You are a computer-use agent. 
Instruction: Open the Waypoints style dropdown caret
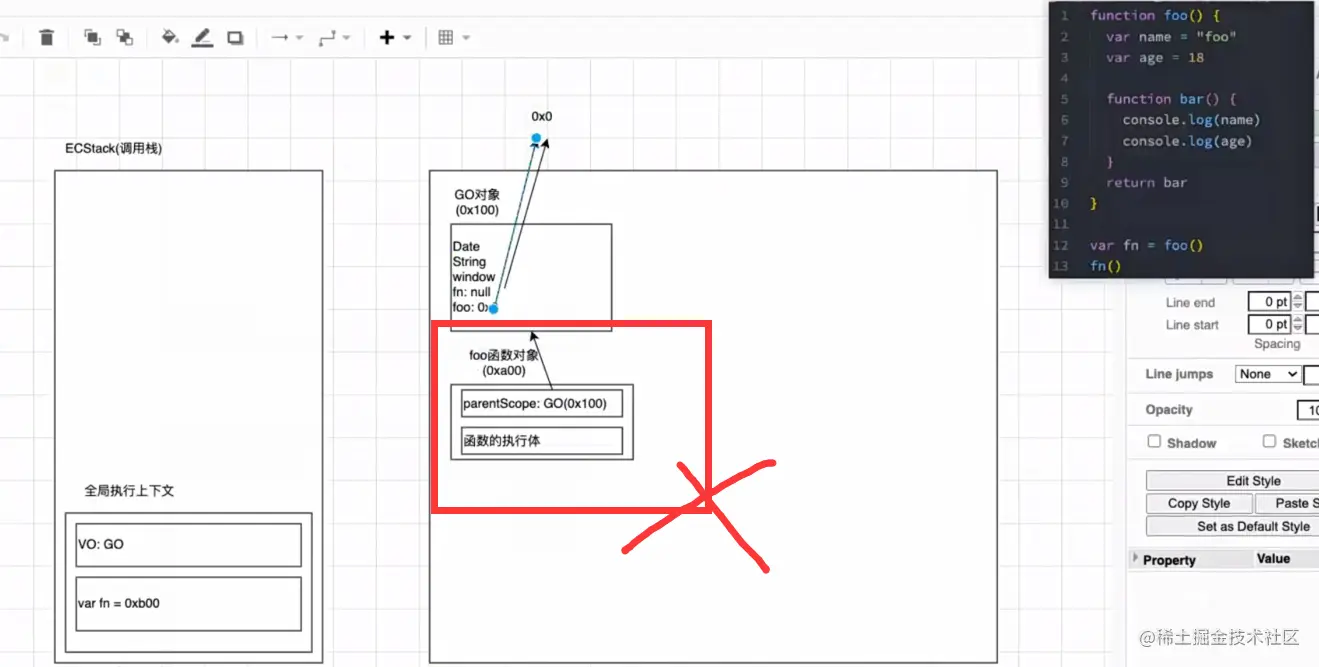coord(346,38)
